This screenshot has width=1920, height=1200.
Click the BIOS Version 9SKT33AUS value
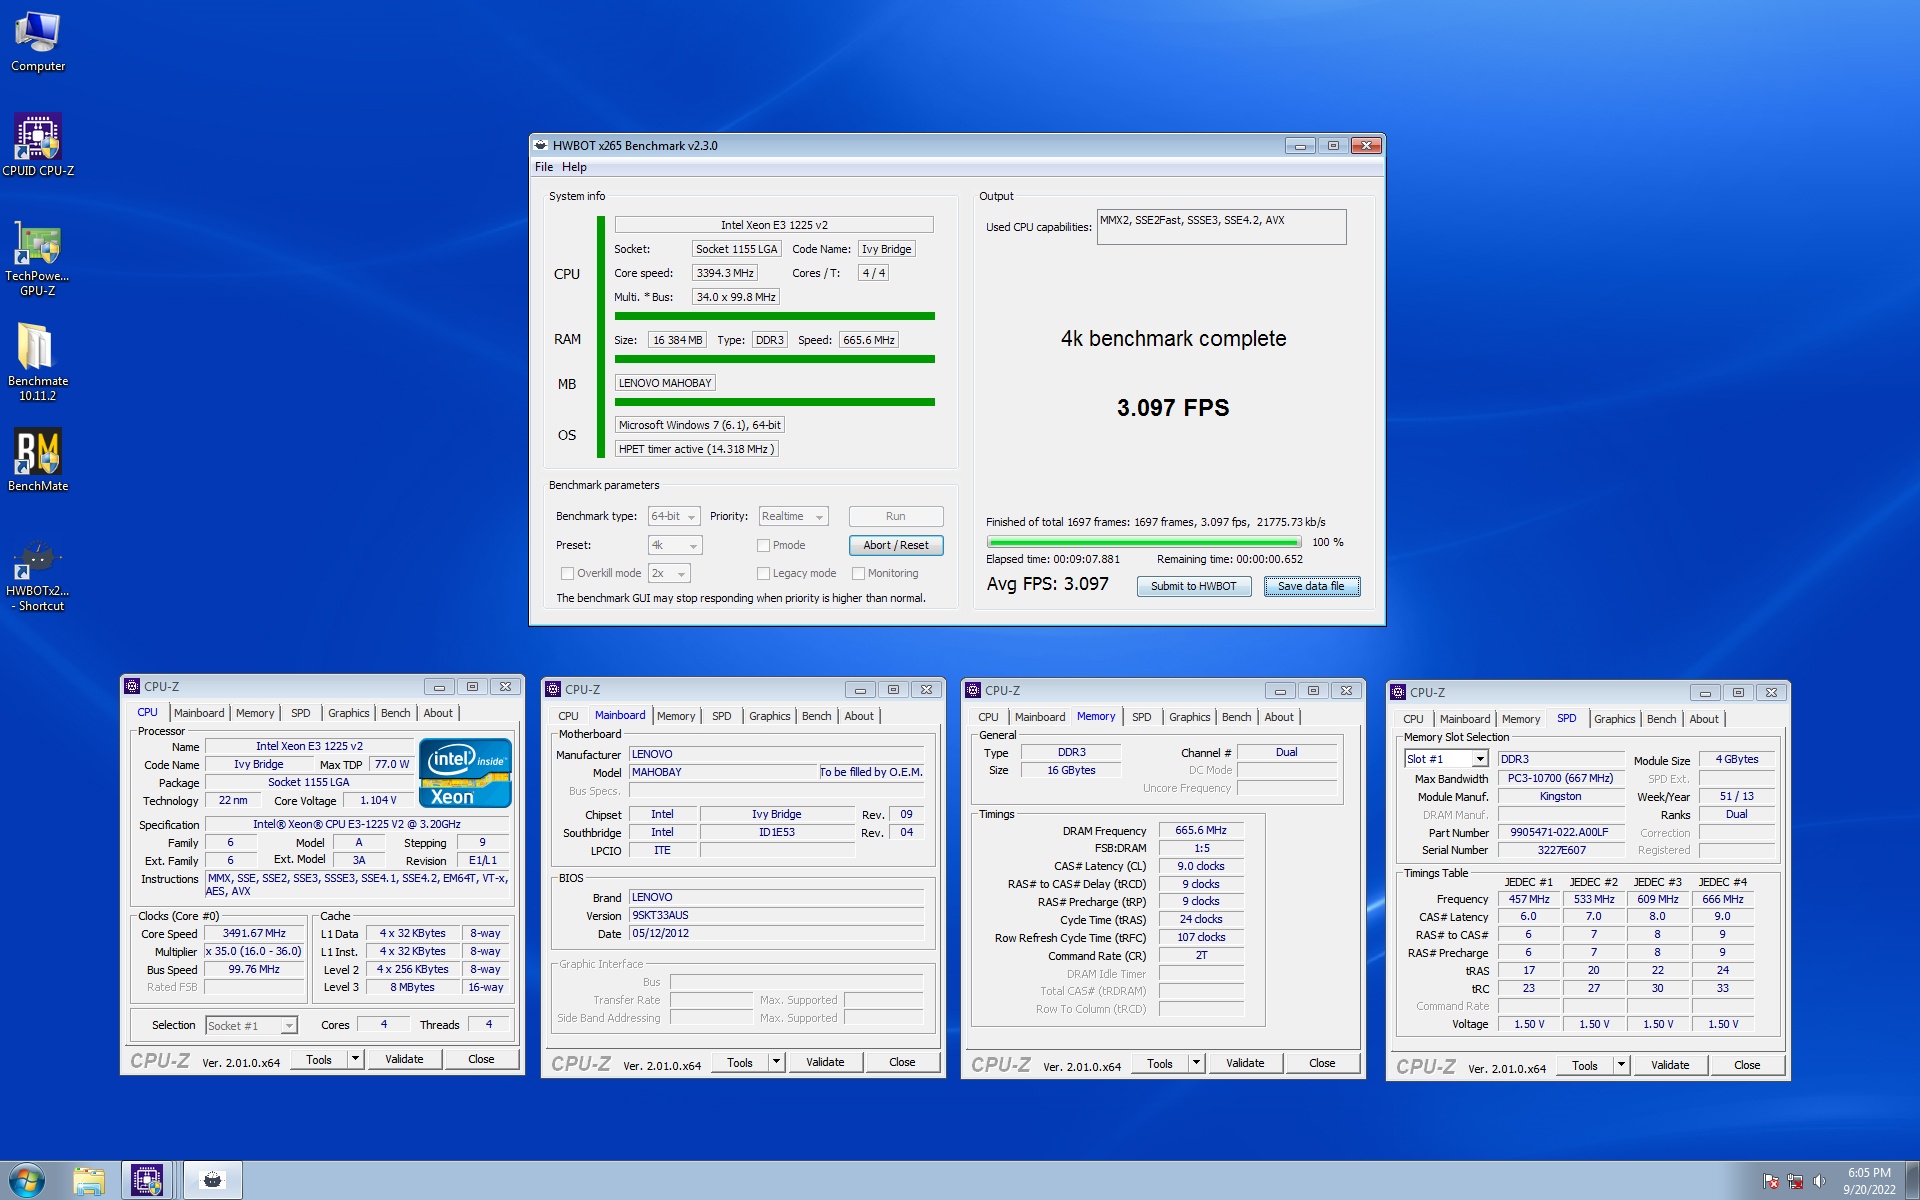click(x=776, y=916)
